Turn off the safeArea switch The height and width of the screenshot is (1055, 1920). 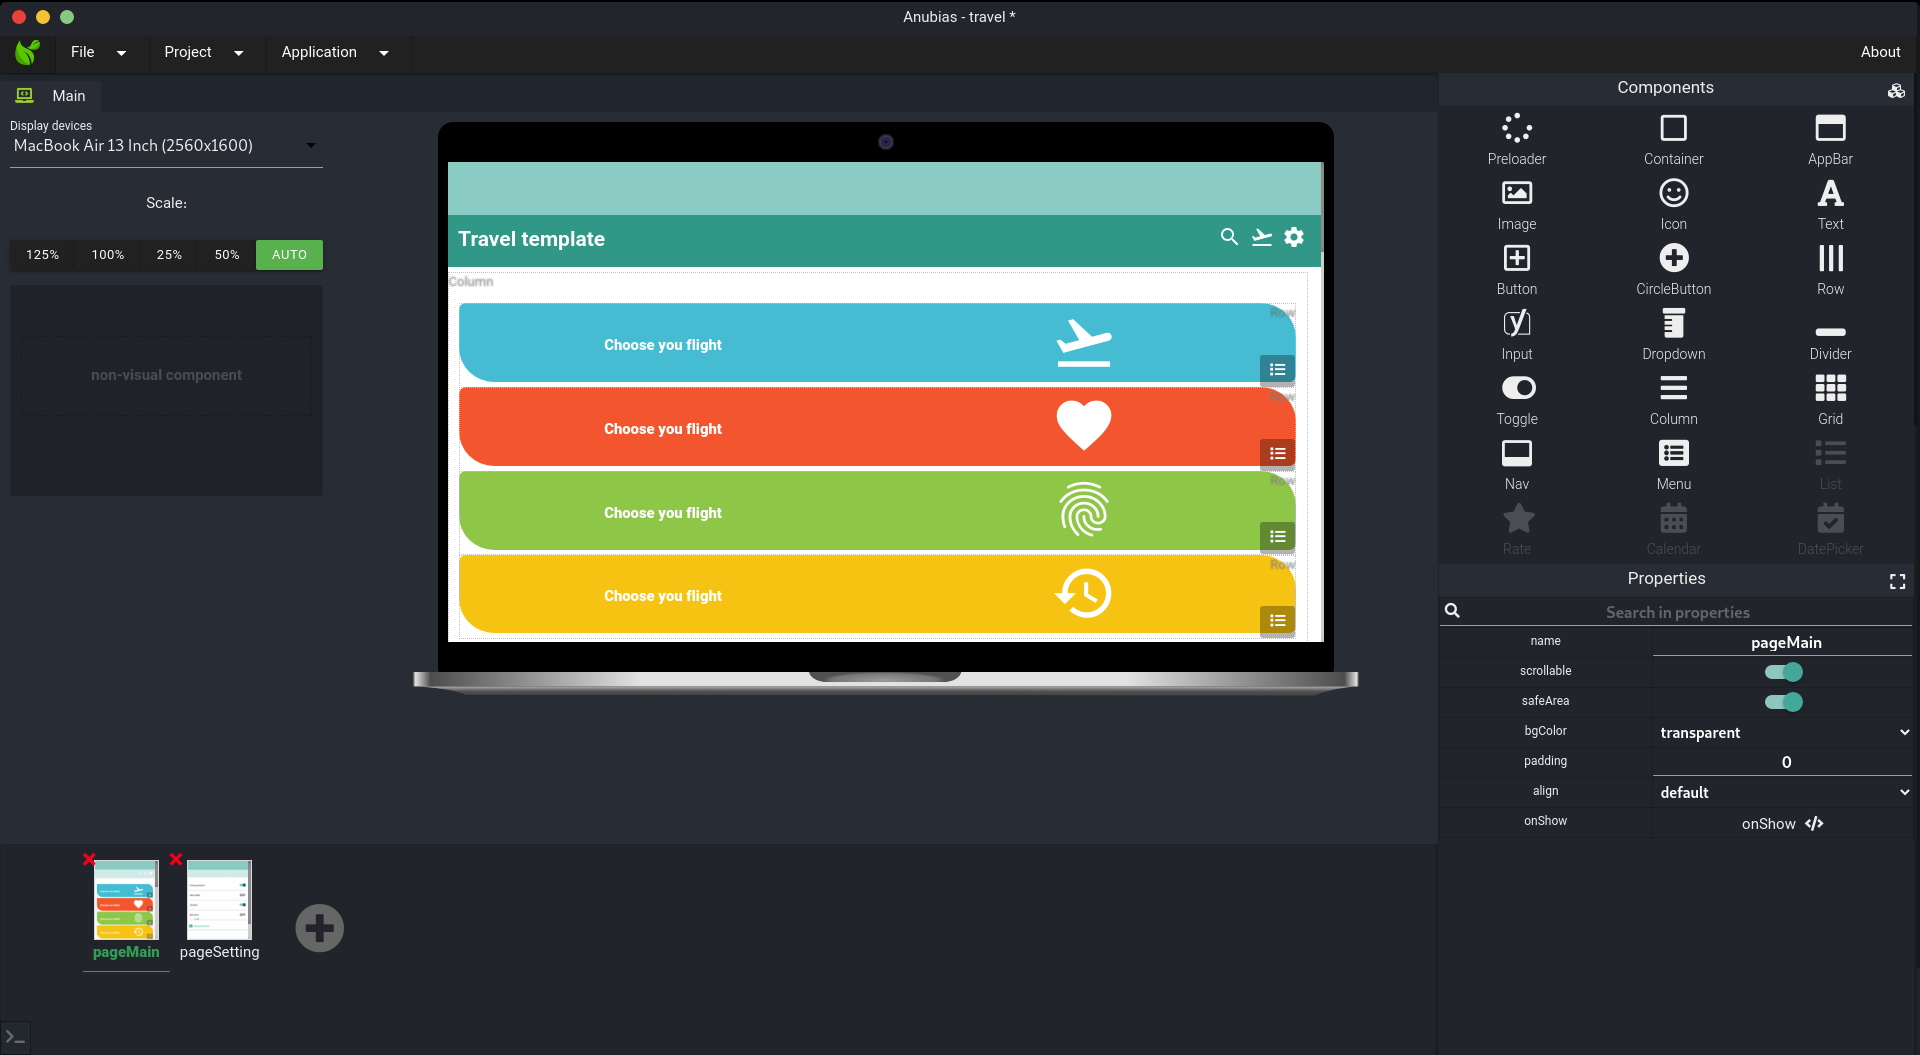(x=1783, y=702)
